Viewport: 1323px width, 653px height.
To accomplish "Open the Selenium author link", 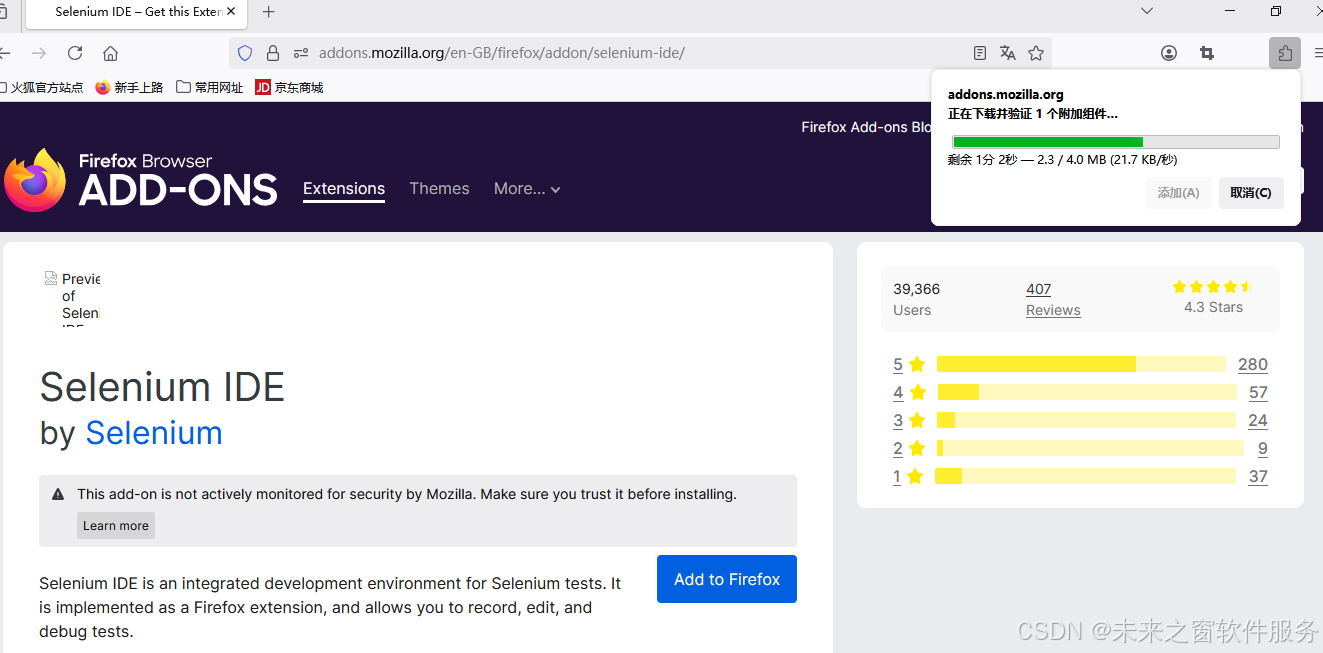I will (x=154, y=433).
